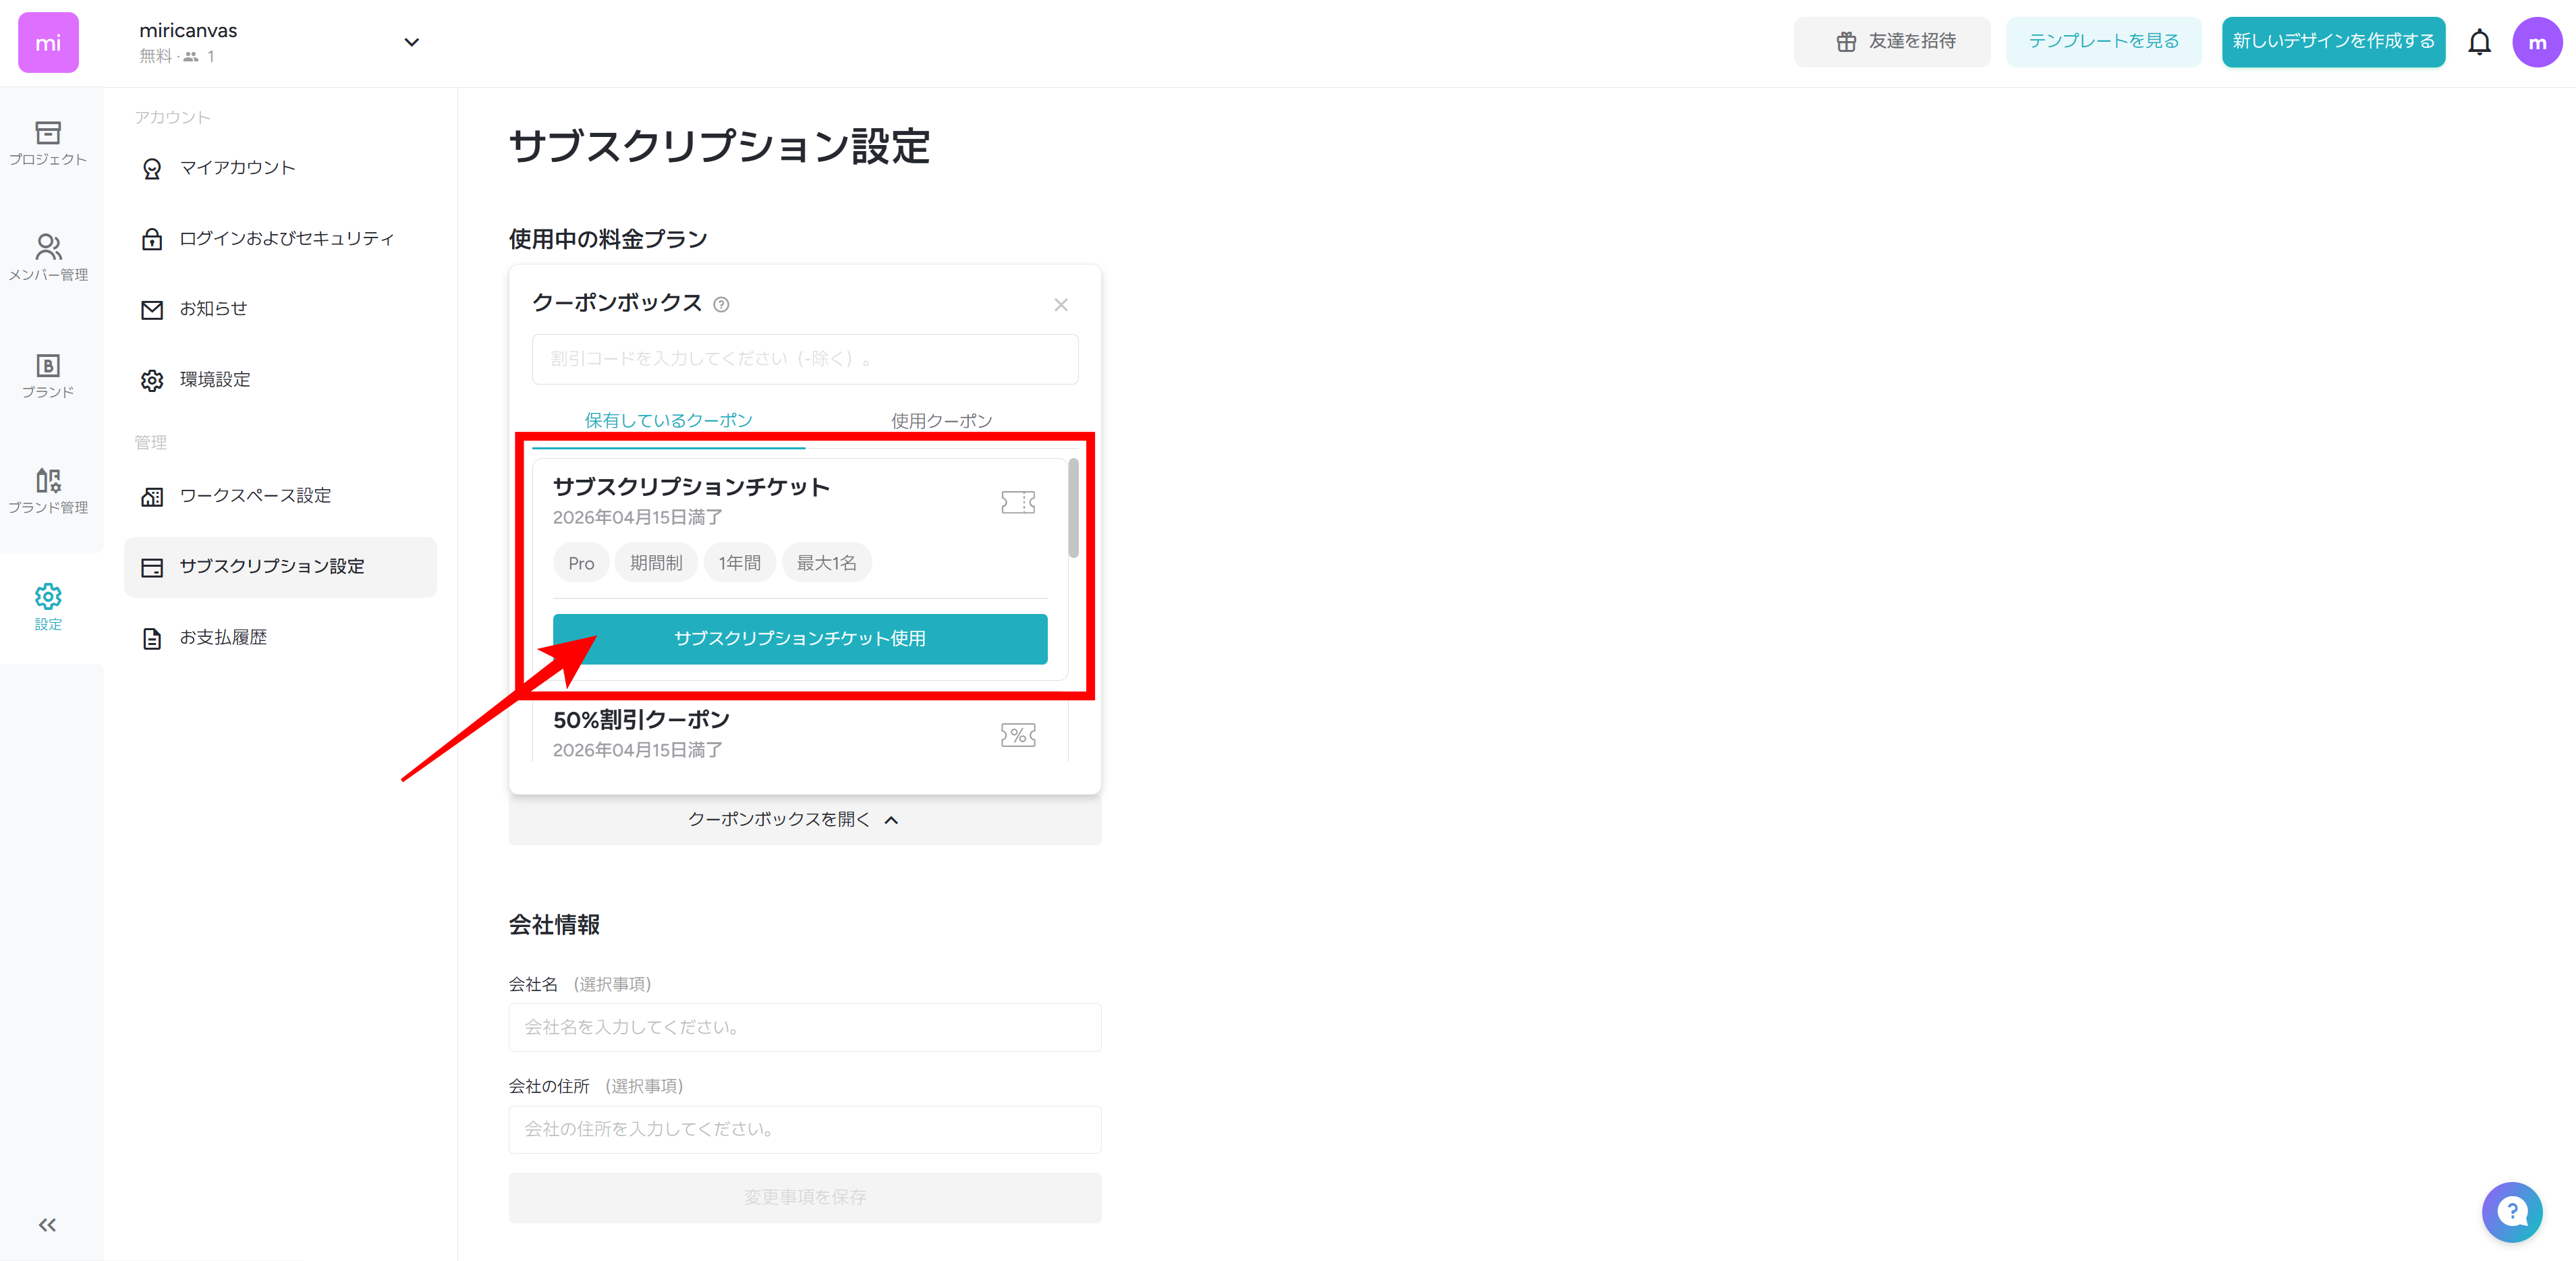Switch to the 使用クーポン tab

point(940,420)
